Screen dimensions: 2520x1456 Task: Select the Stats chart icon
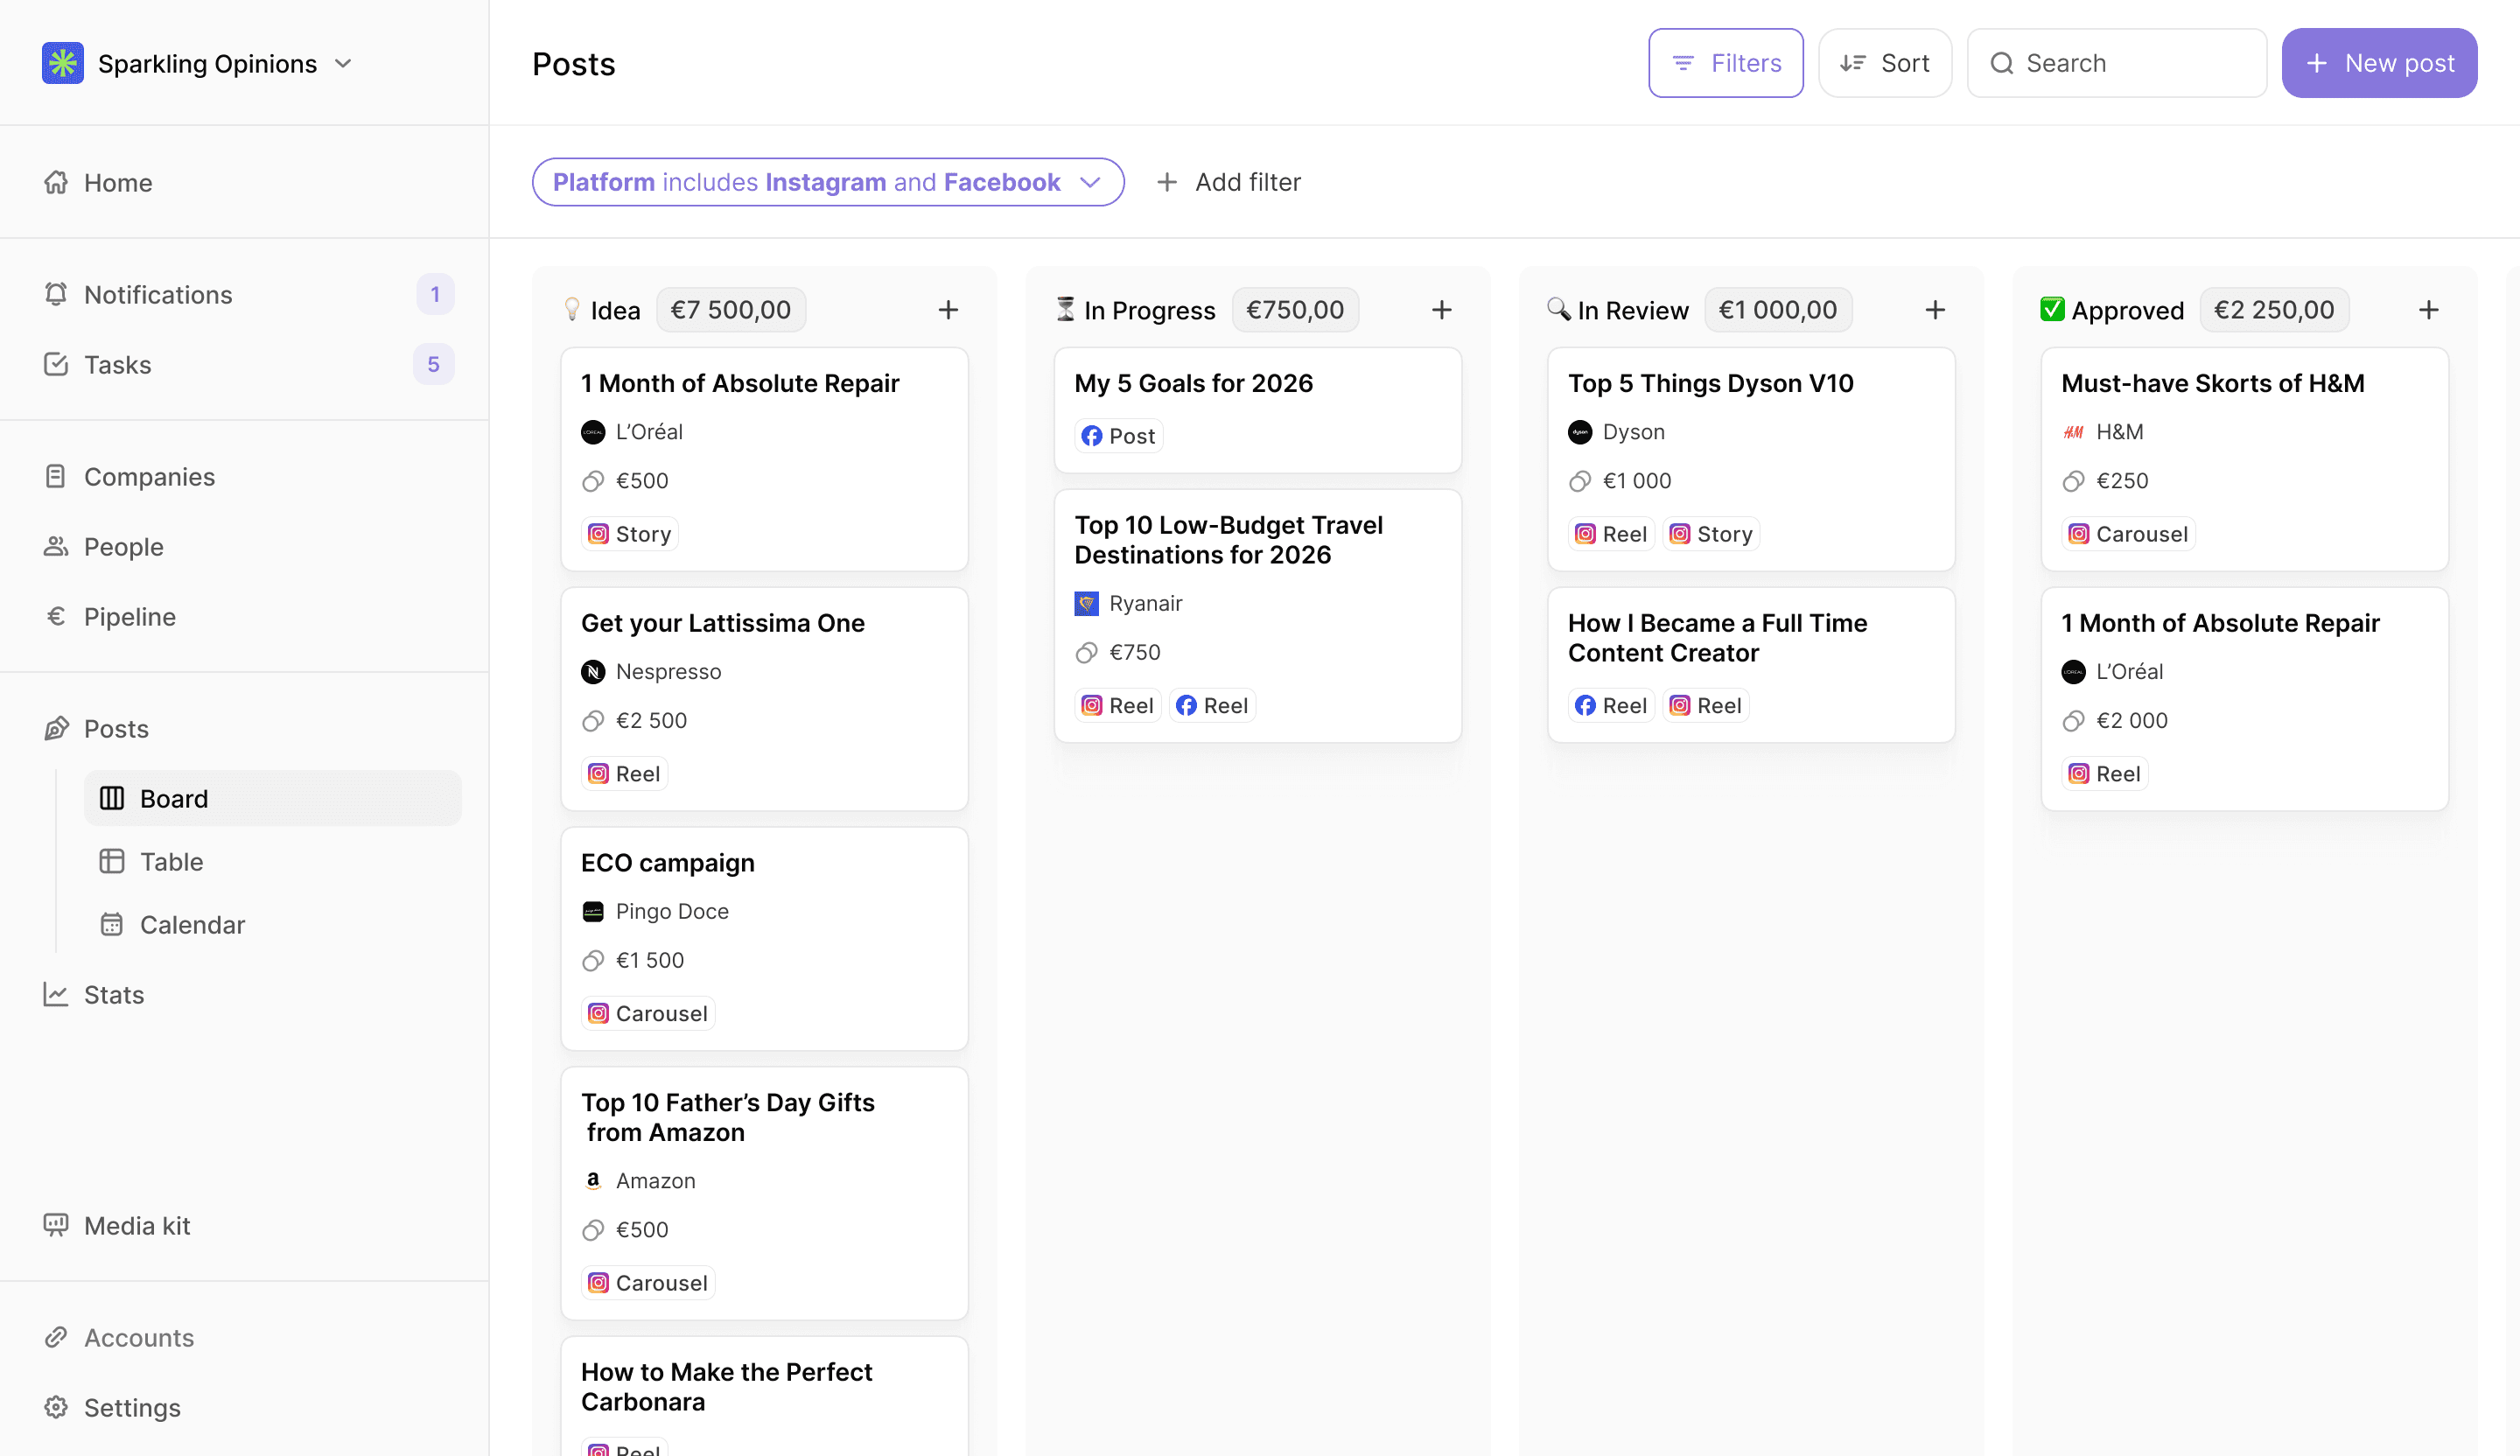click(x=57, y=994)
